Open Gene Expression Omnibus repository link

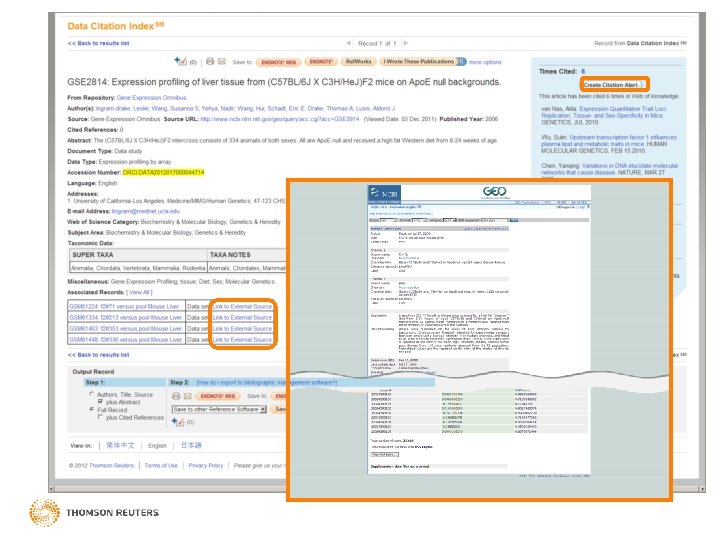click(x=152, y=98)
